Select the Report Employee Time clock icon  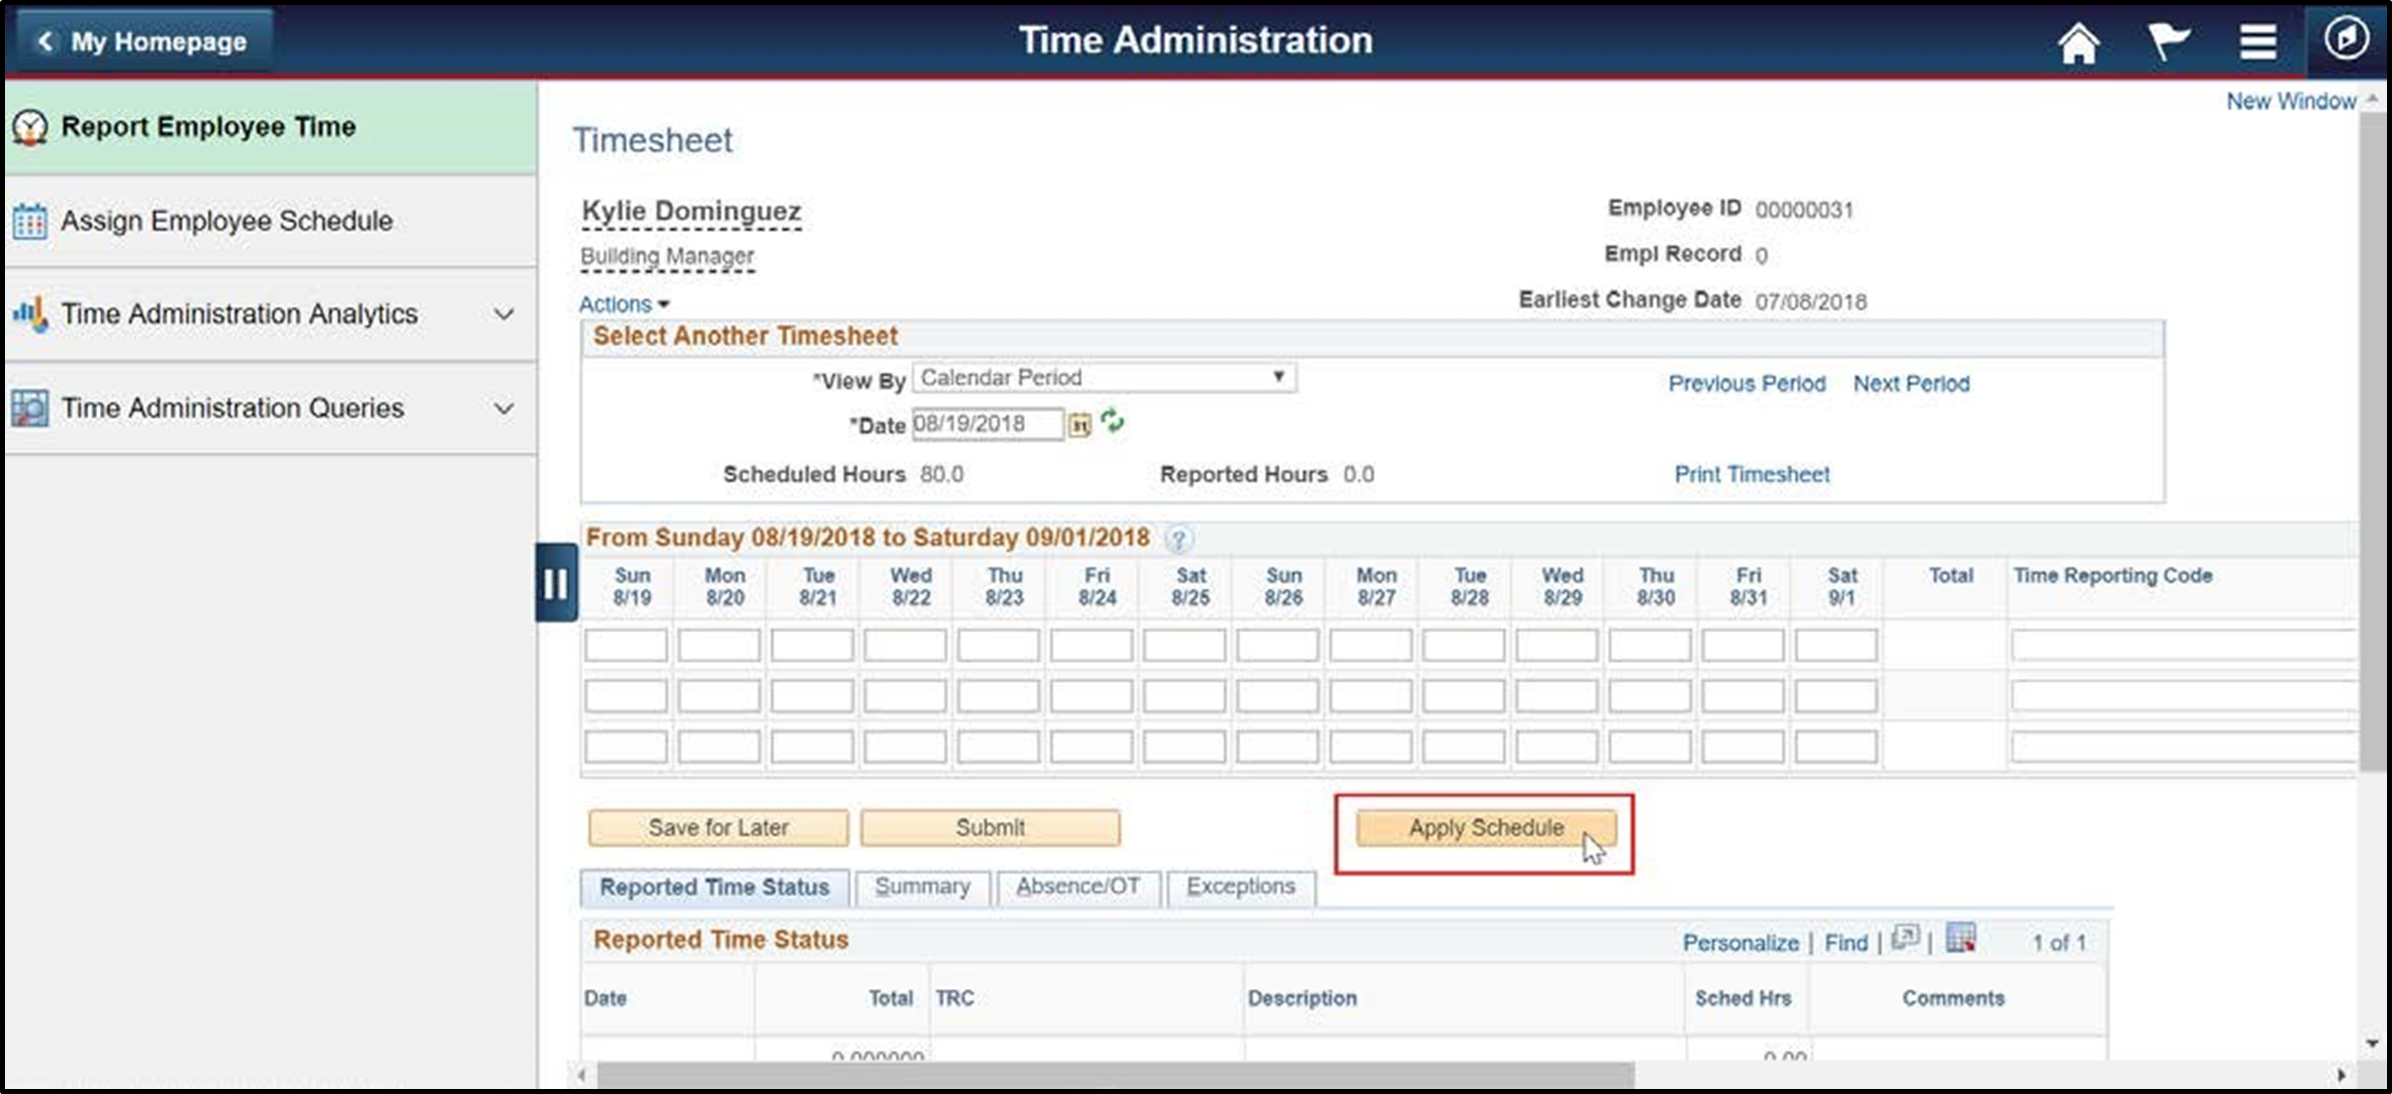[x=33, y=126]
